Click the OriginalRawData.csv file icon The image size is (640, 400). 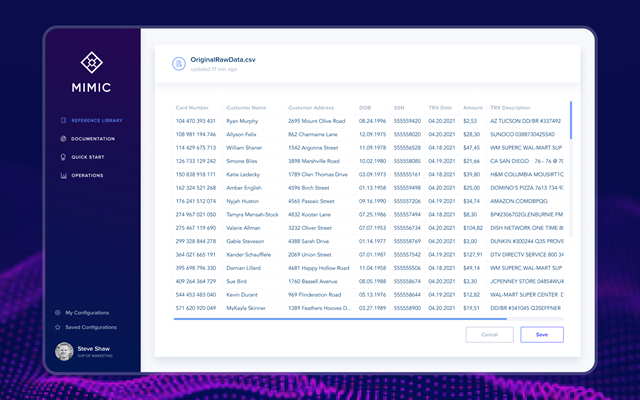click(x=179, y=63)
